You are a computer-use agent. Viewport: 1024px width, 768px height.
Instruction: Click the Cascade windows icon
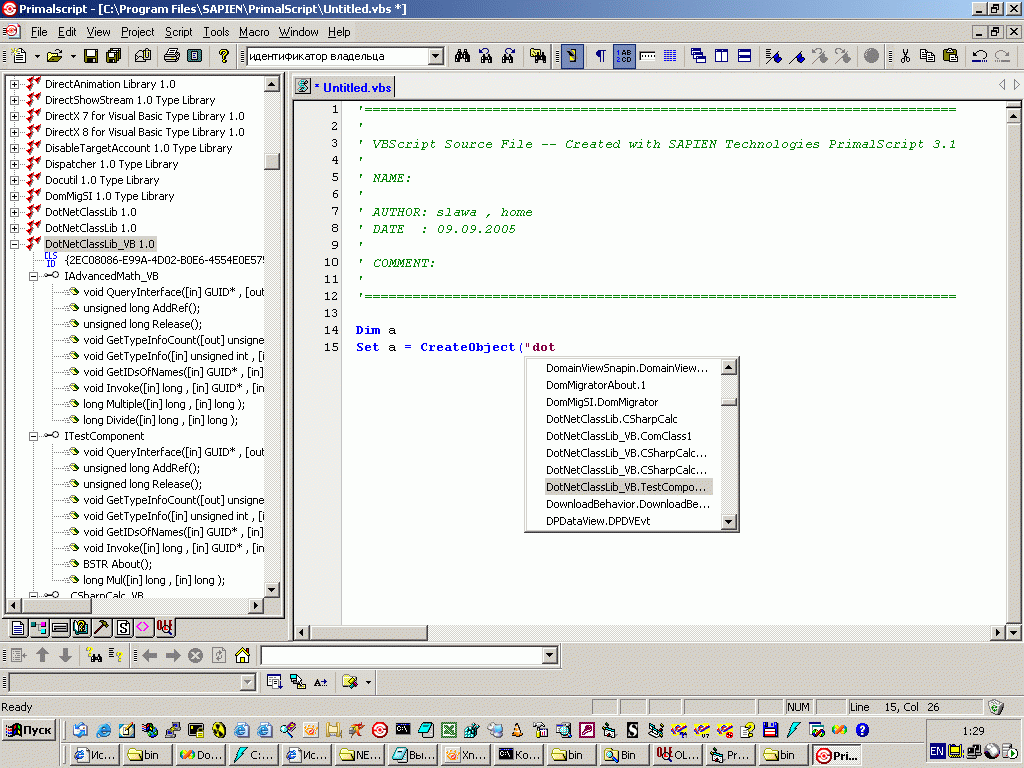[x=698, y=56]
